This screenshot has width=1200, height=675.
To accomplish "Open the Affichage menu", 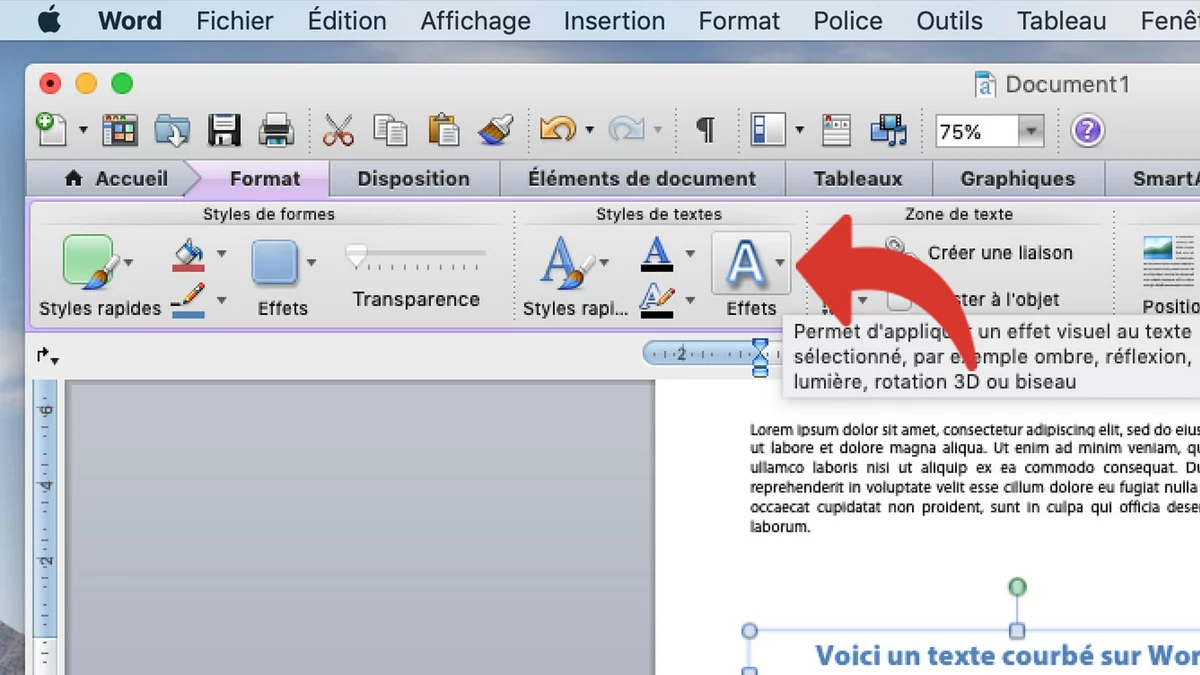I will (x=475, y=21).
